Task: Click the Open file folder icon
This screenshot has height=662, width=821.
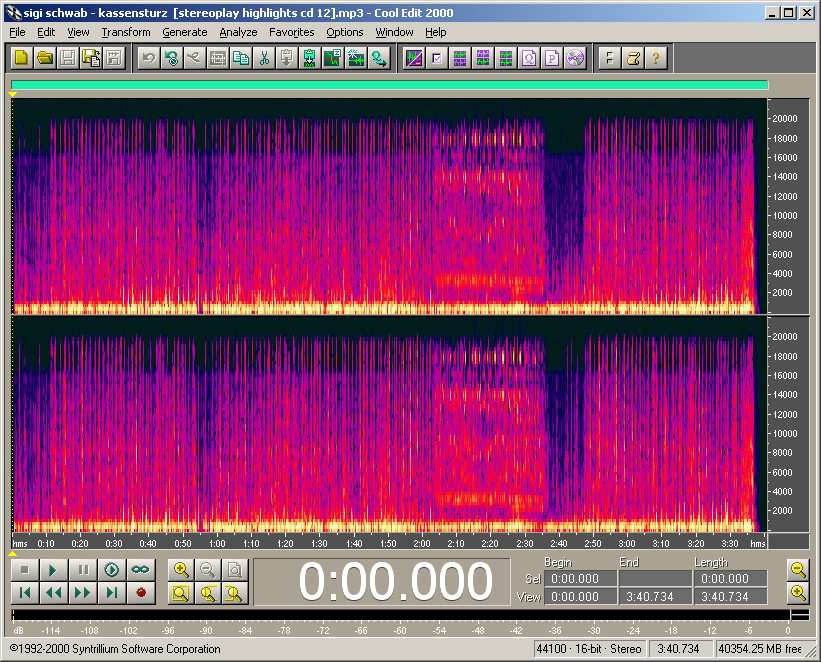Action: 44,58
